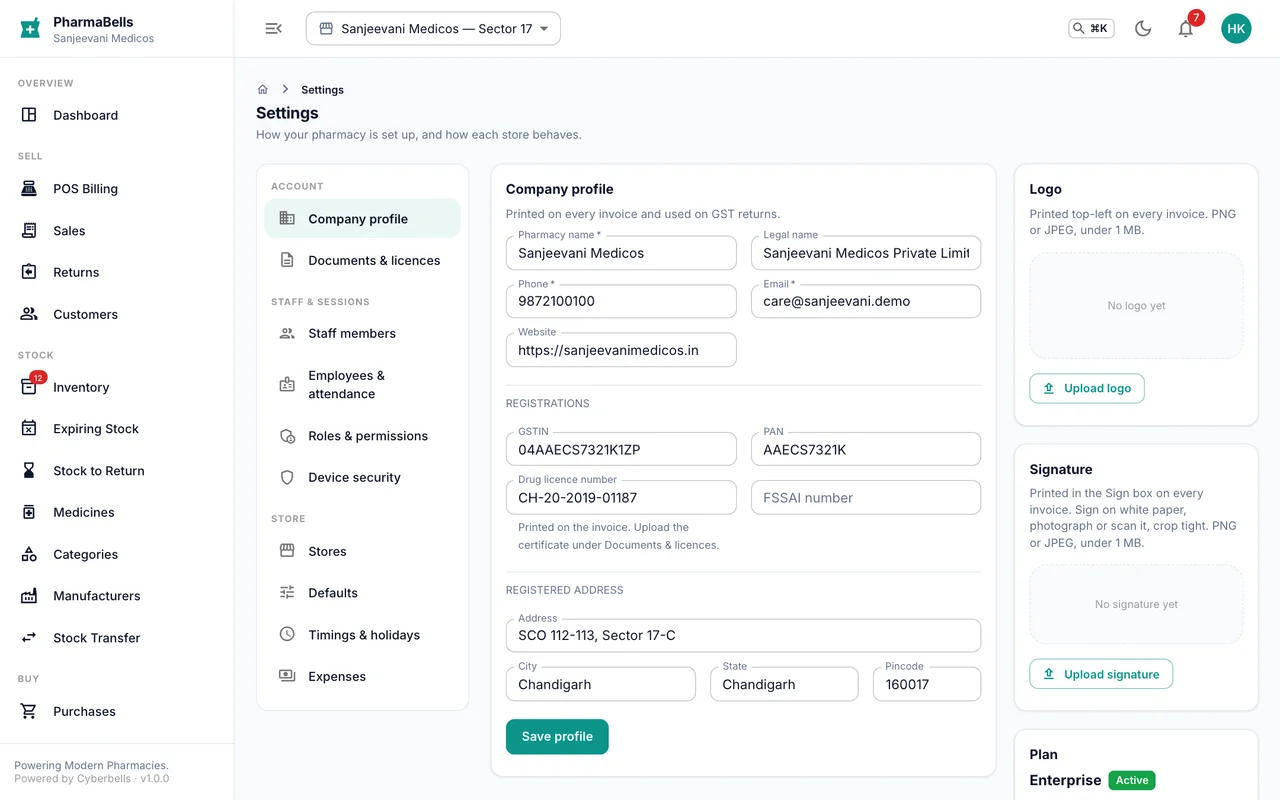Click the Medicines icon in sidebar
This screenshot has width=1280, height=800.
click(x=29, y=512)
